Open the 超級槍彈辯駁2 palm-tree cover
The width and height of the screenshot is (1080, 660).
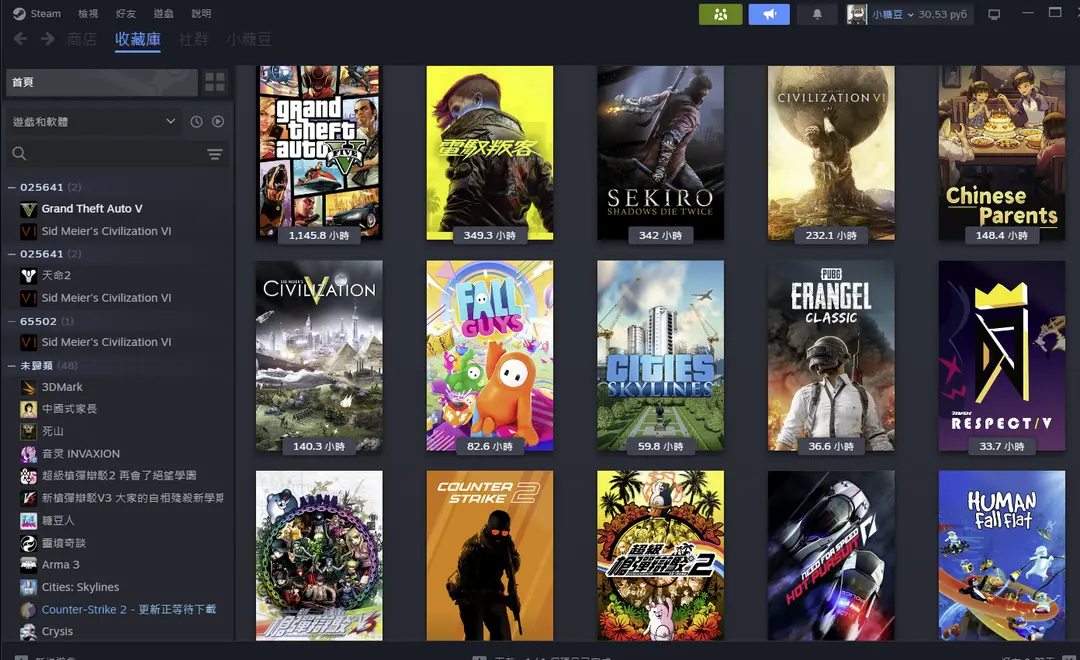[x=661, y=555]
